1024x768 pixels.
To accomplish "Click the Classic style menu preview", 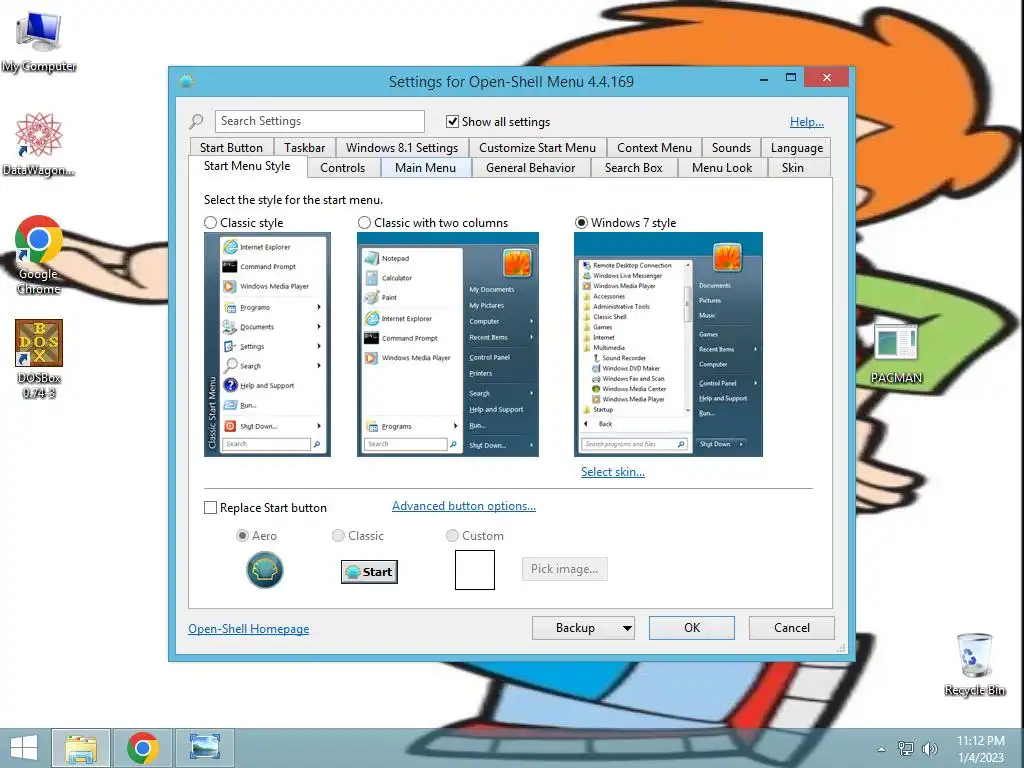I will 267,344.
